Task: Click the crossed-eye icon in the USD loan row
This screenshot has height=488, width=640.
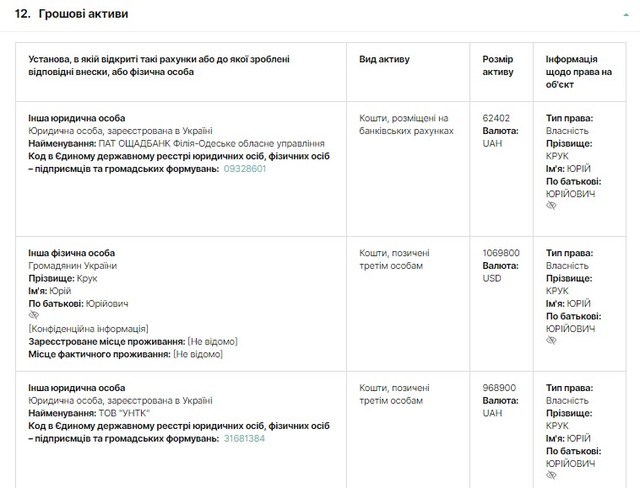Action: coord(551,341)
